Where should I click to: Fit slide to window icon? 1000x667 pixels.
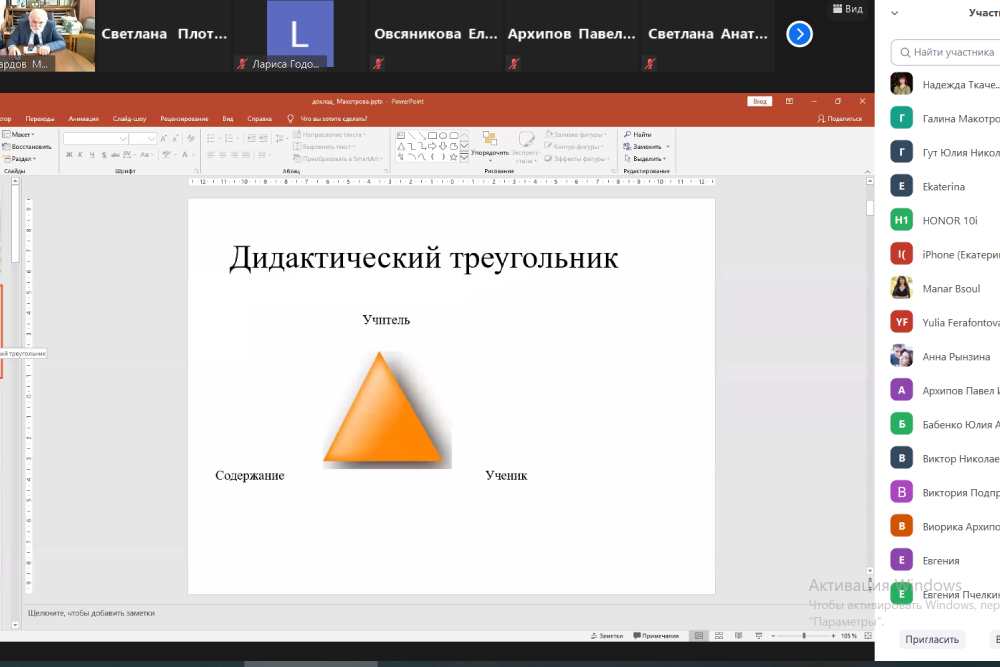click(868, 636)
